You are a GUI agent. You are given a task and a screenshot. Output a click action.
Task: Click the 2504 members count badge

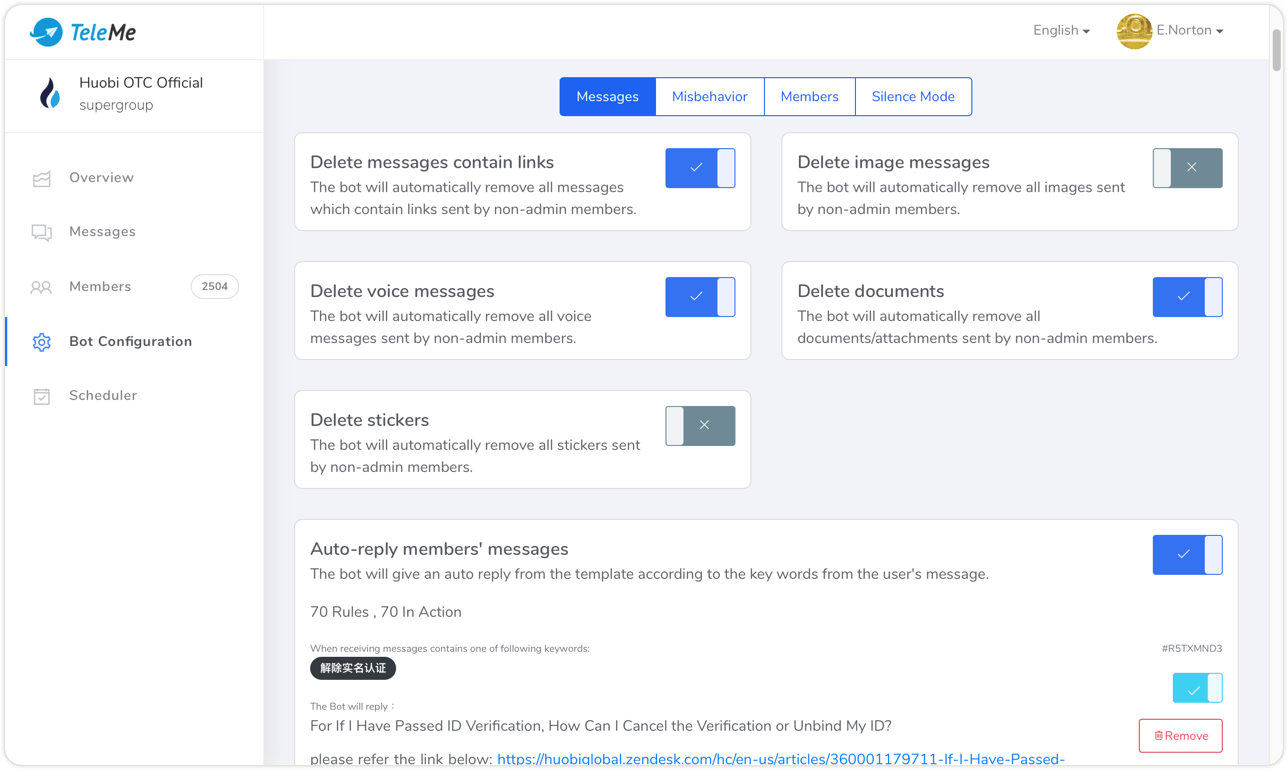point(214,287)
